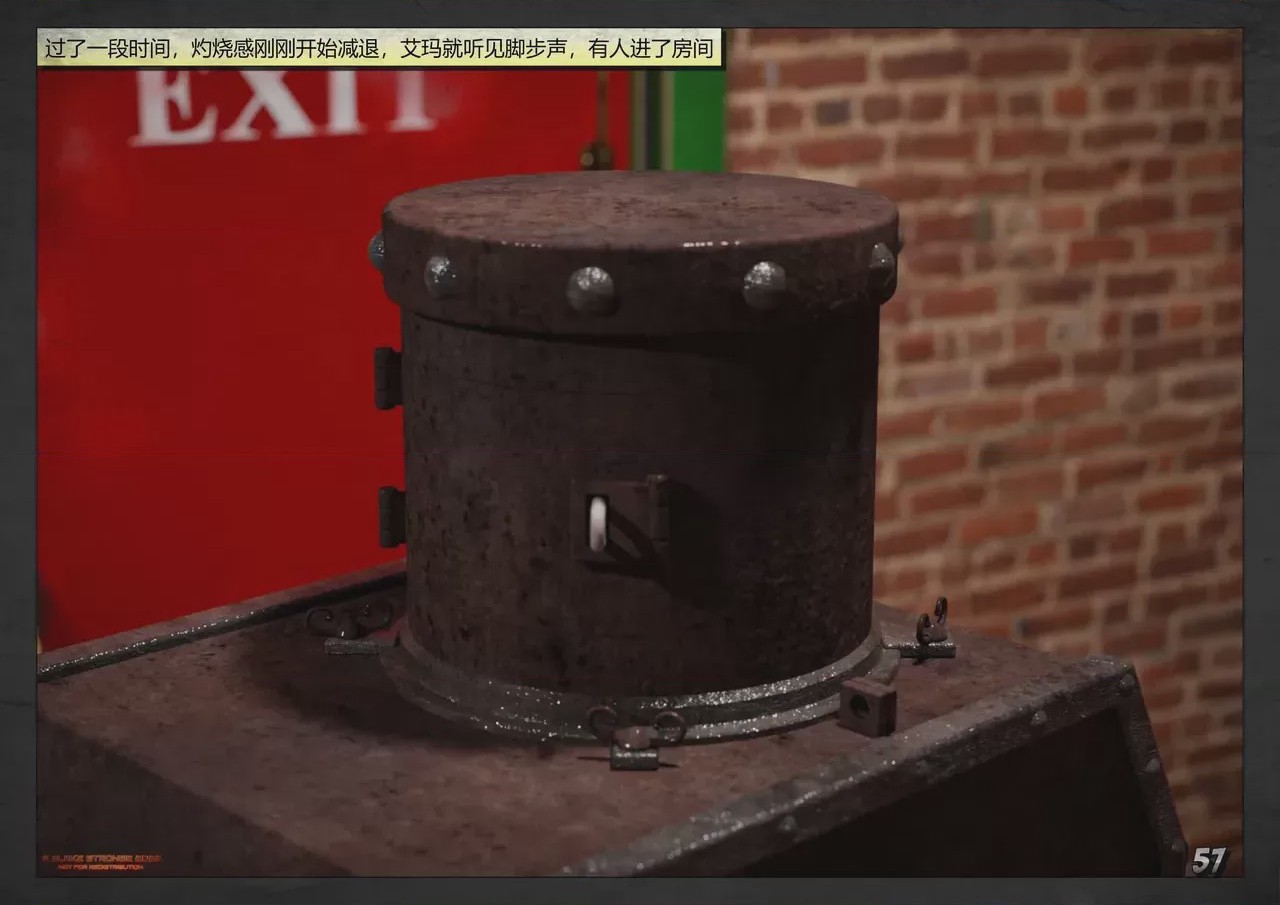
Task: Click the lower hinge on the cylinder
Action: 390,517
